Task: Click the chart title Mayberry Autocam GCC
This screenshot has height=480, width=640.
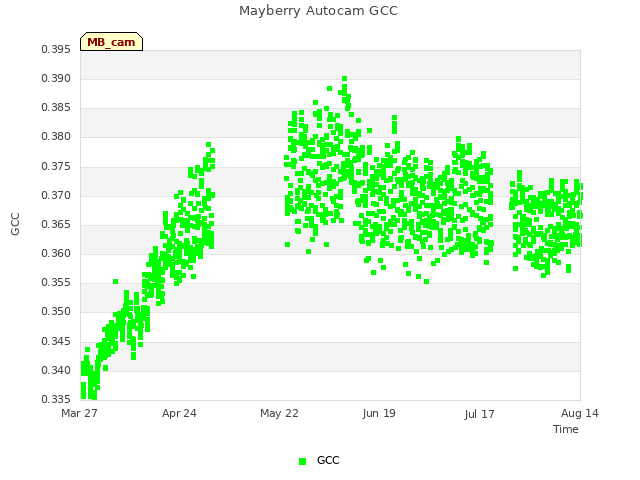Action: (318, 11)
